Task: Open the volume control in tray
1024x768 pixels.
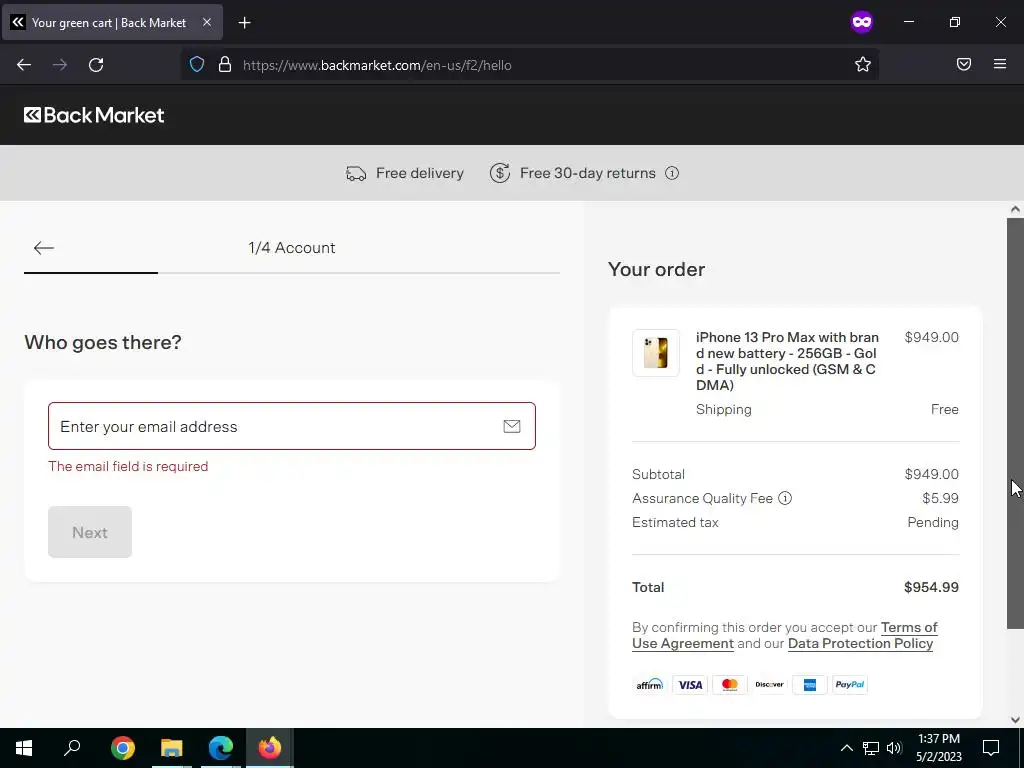Action: (x=894, y=748)
